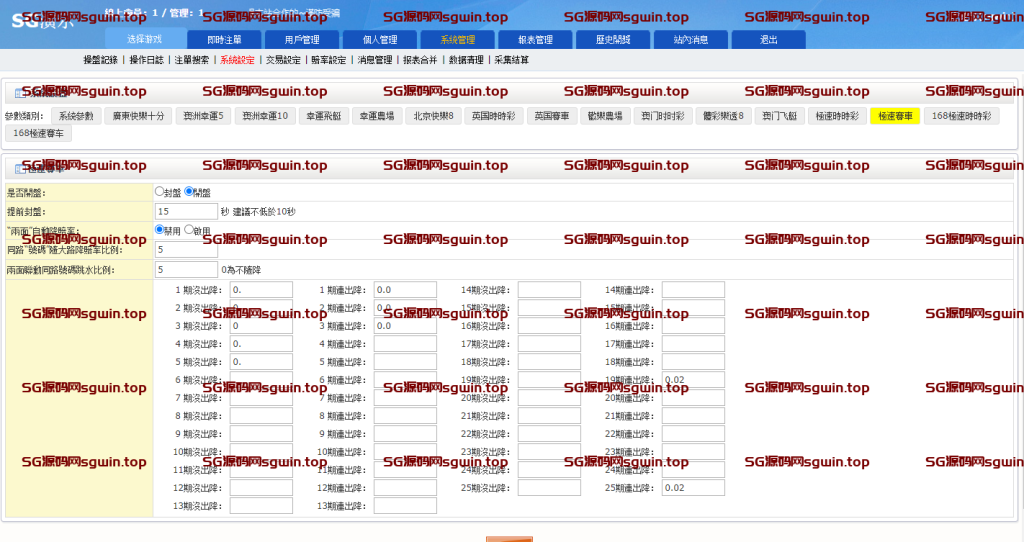Click the 3期沒出降 input field
This screenshot has height=542, width=1024.
(261, 326)
